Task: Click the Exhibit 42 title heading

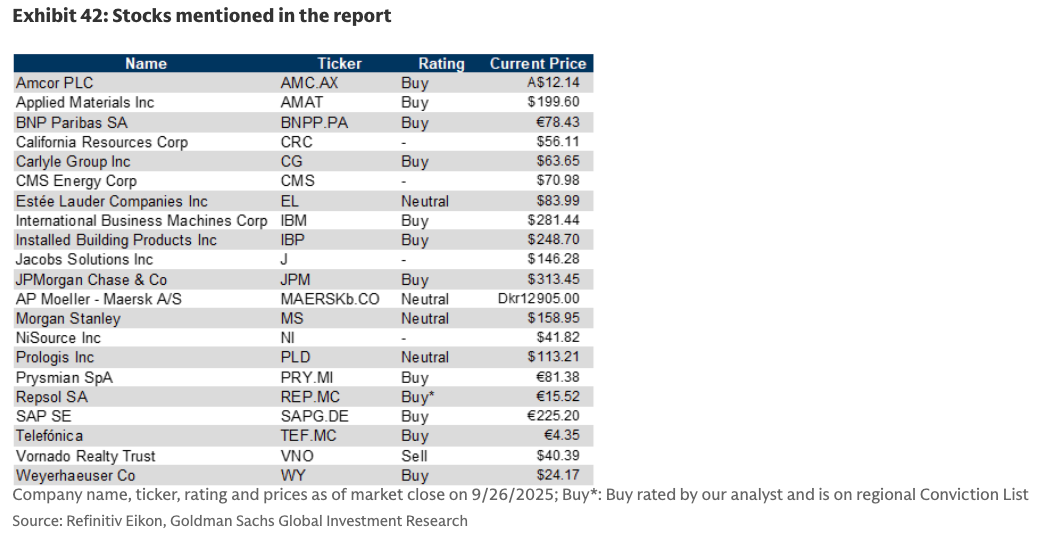Action: pyautogui.click(x=202, y=16)
